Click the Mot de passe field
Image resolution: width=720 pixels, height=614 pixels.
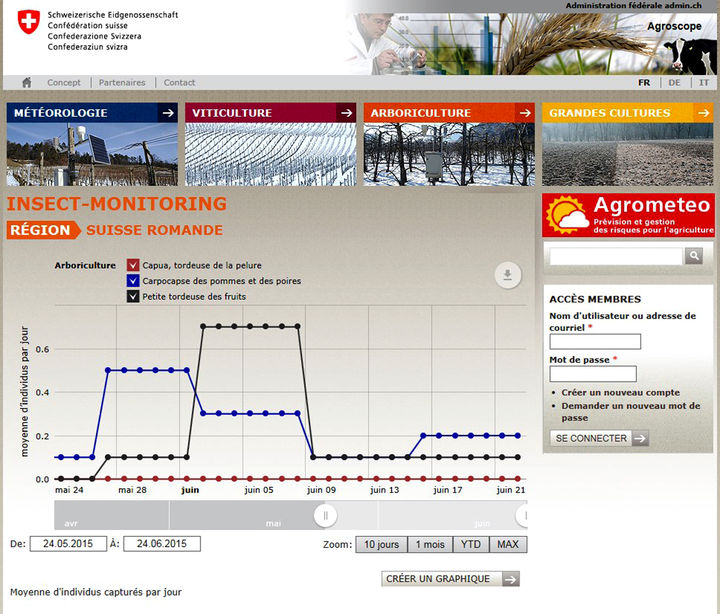coord(593,374)
